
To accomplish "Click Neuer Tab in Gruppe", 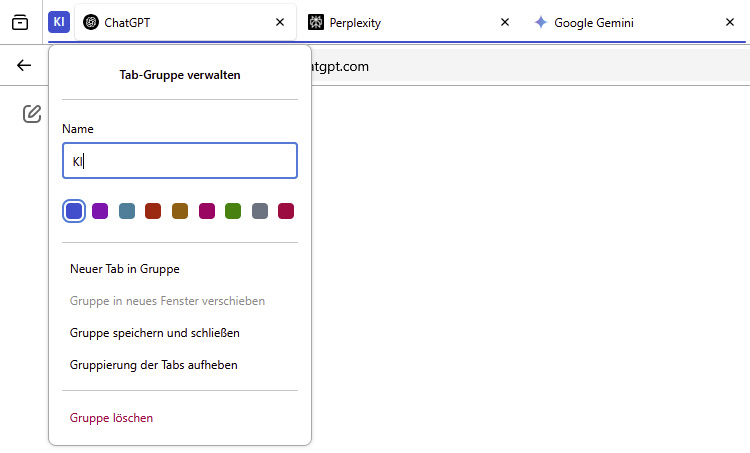I will point(125,269).
